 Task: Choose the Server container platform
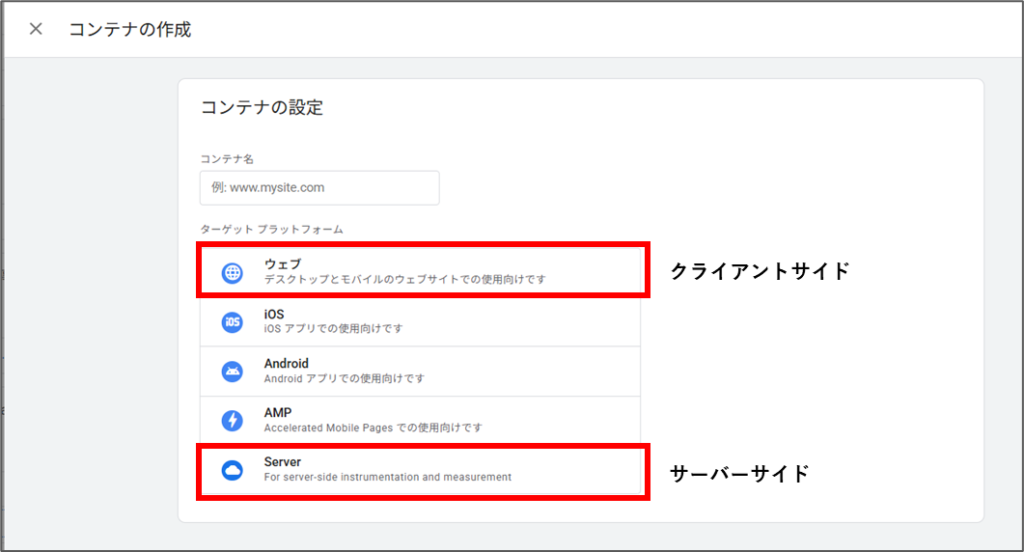pyautogui.click(x=420, y=469)
